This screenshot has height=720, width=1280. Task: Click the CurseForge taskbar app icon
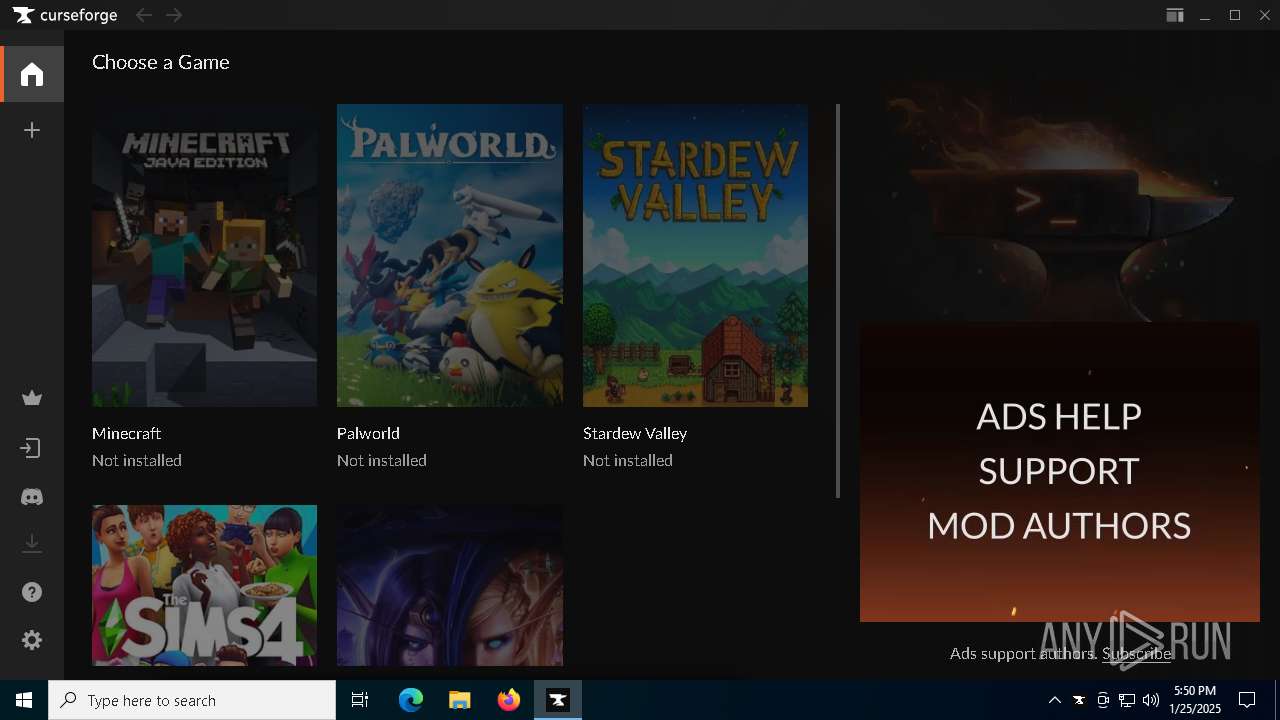pos(557,700)
